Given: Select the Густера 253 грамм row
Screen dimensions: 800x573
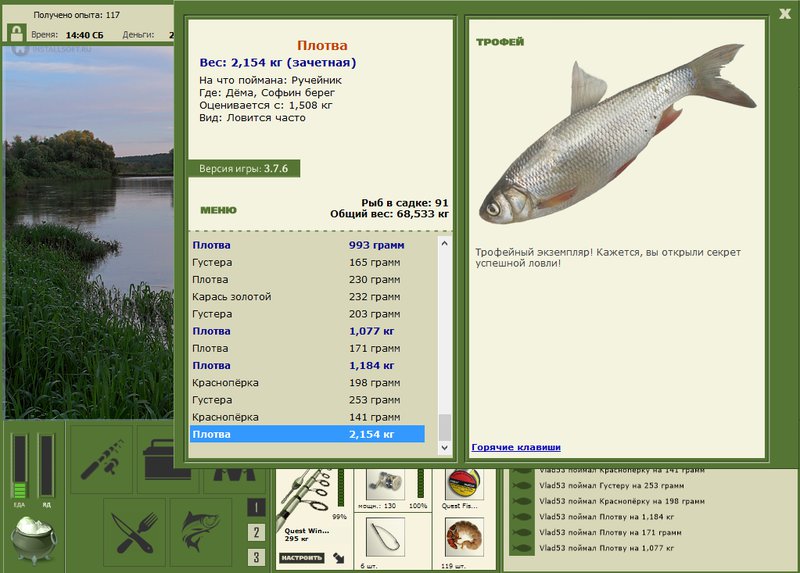Looking at the screenshot, I should coord(307,400).
